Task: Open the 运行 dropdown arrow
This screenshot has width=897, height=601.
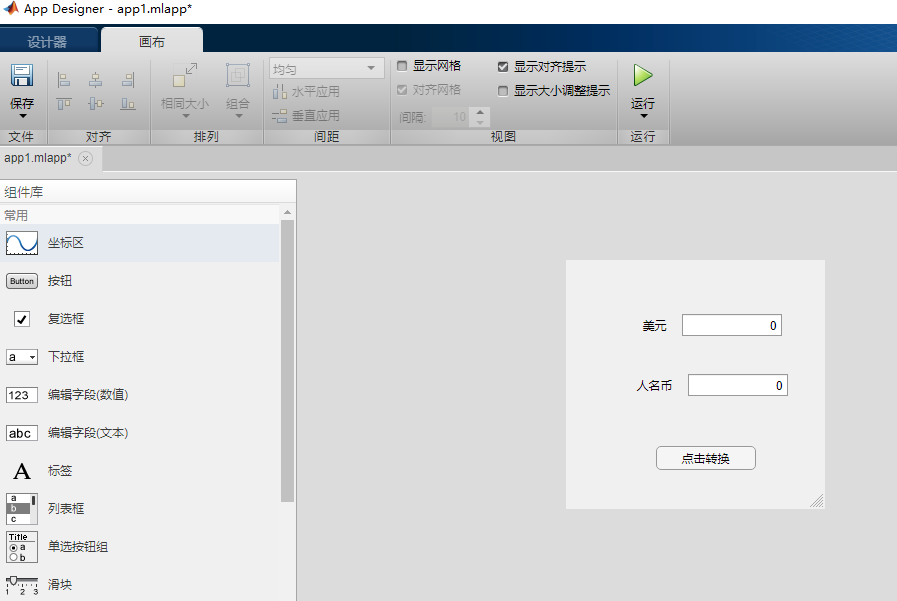Action: (644, 116)
